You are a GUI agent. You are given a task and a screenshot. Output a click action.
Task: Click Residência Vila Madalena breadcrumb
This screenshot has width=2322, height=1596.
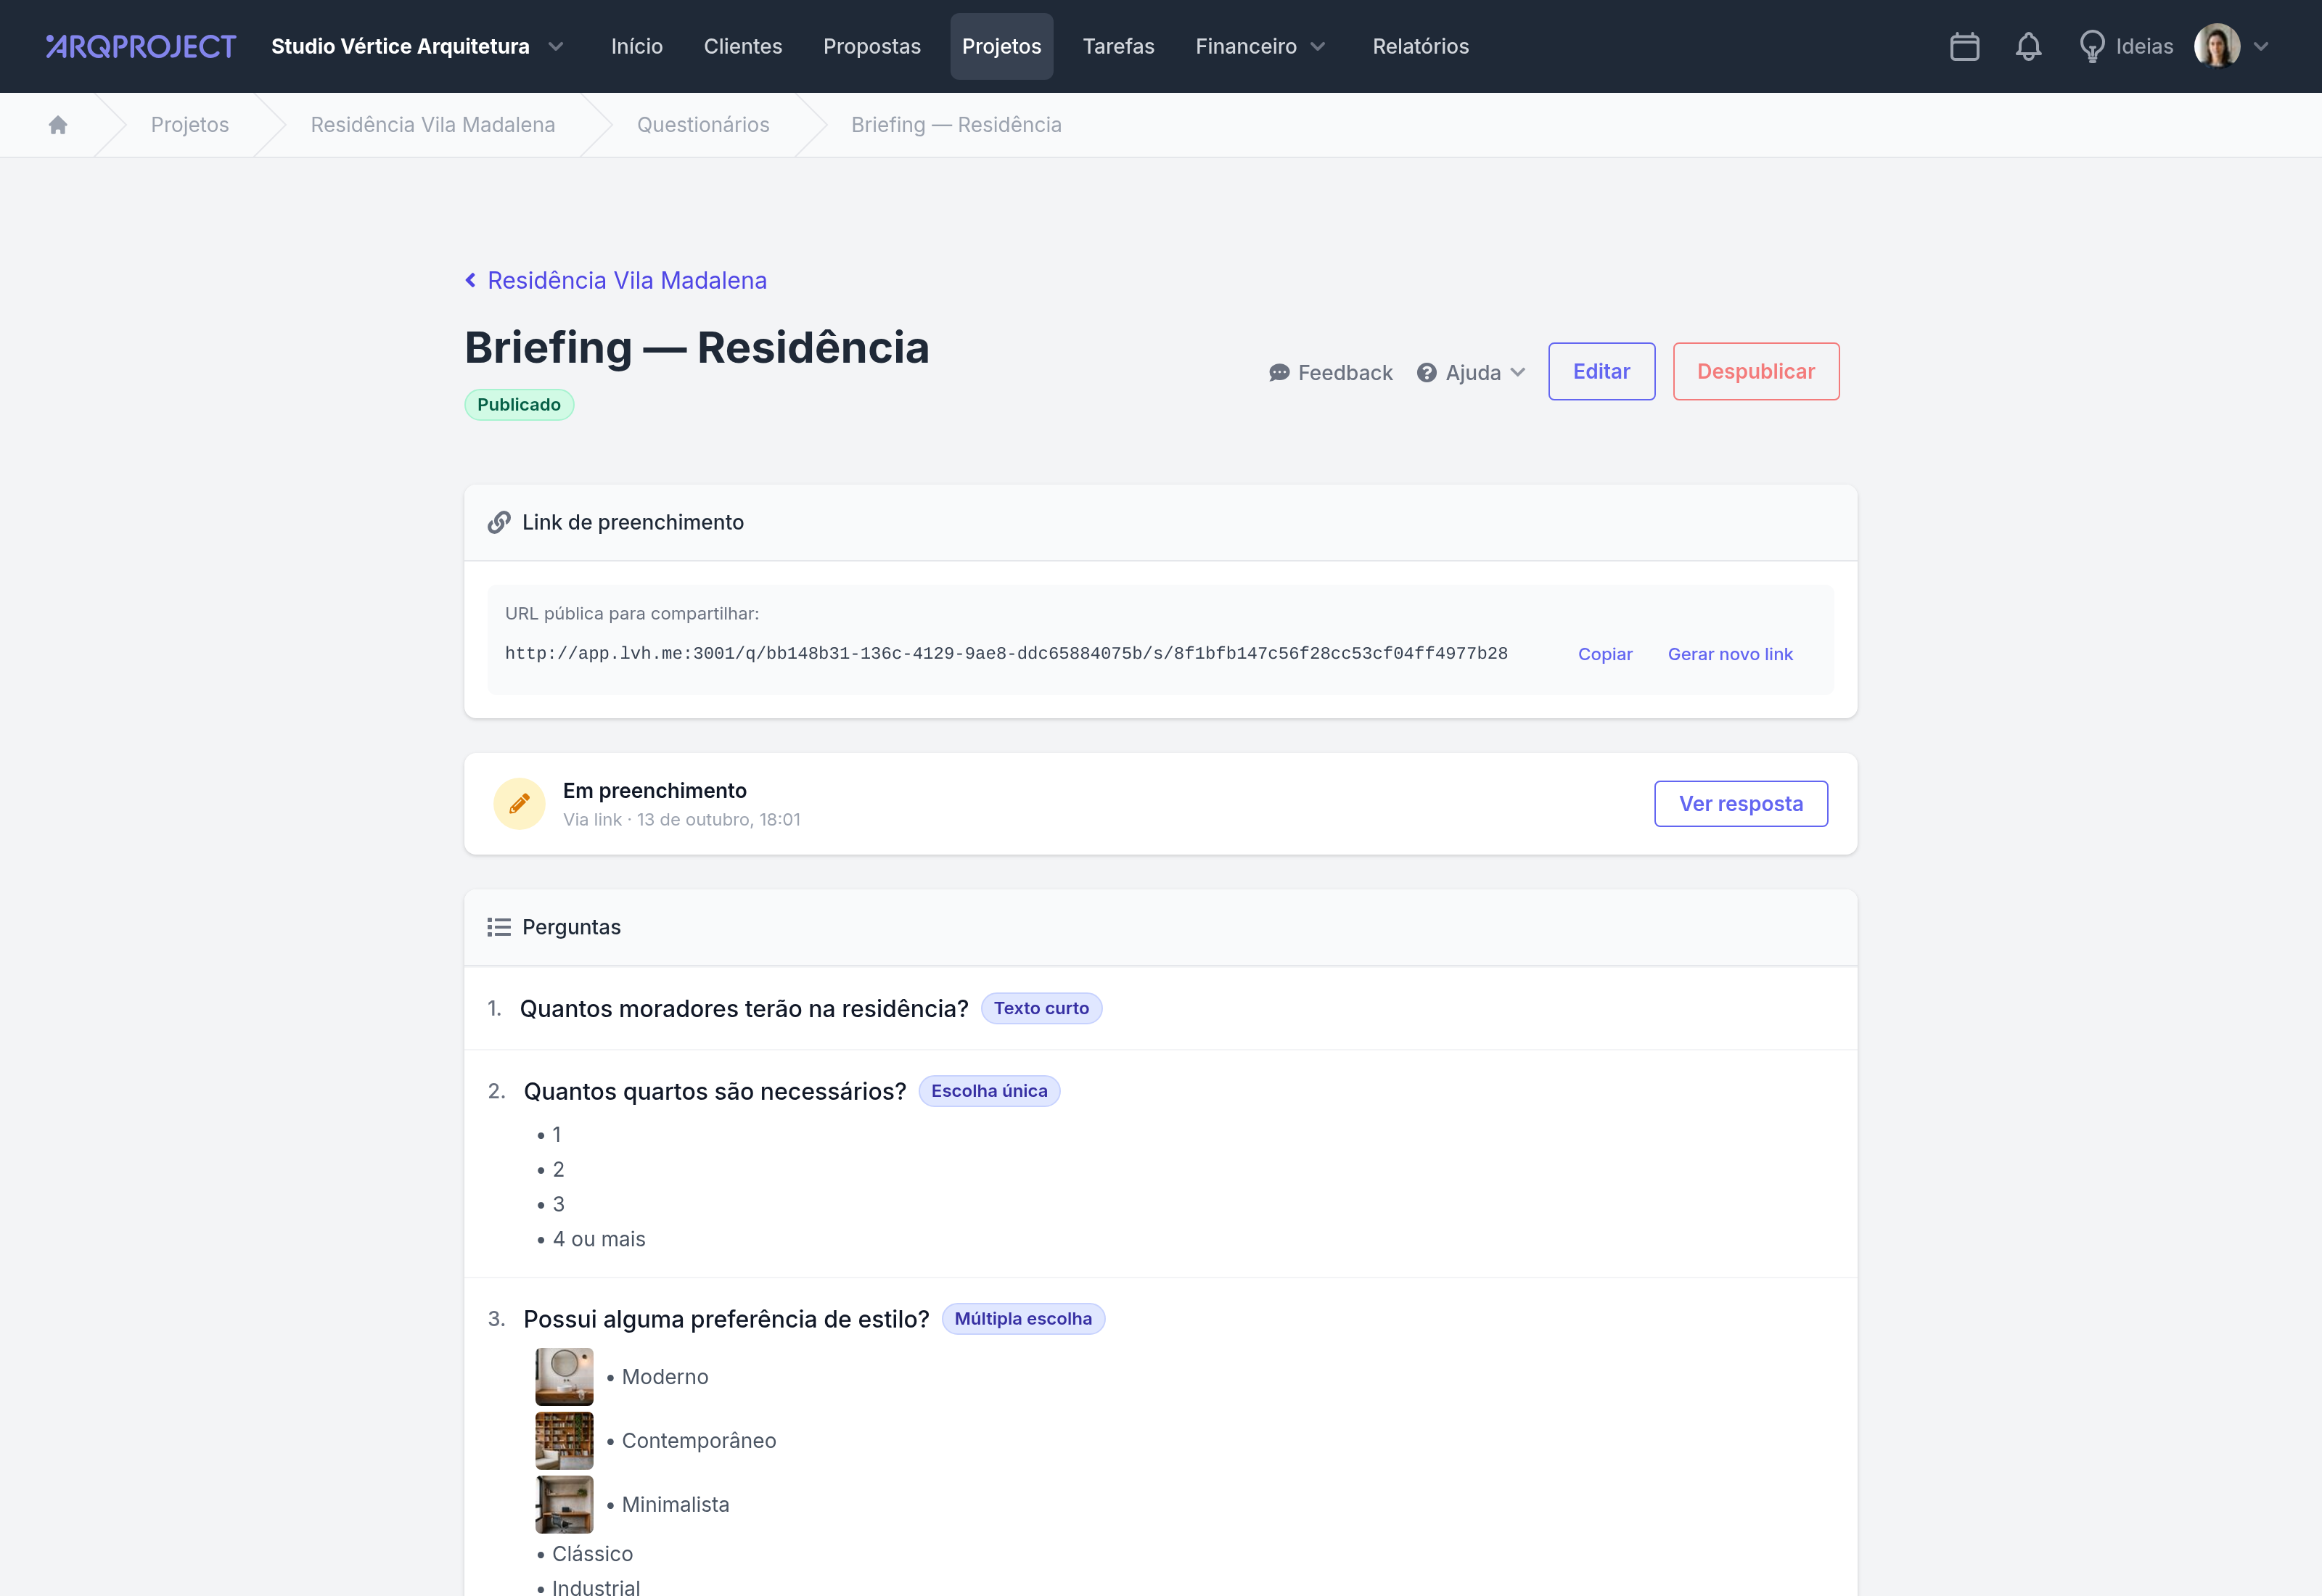(x=433, y=125)
